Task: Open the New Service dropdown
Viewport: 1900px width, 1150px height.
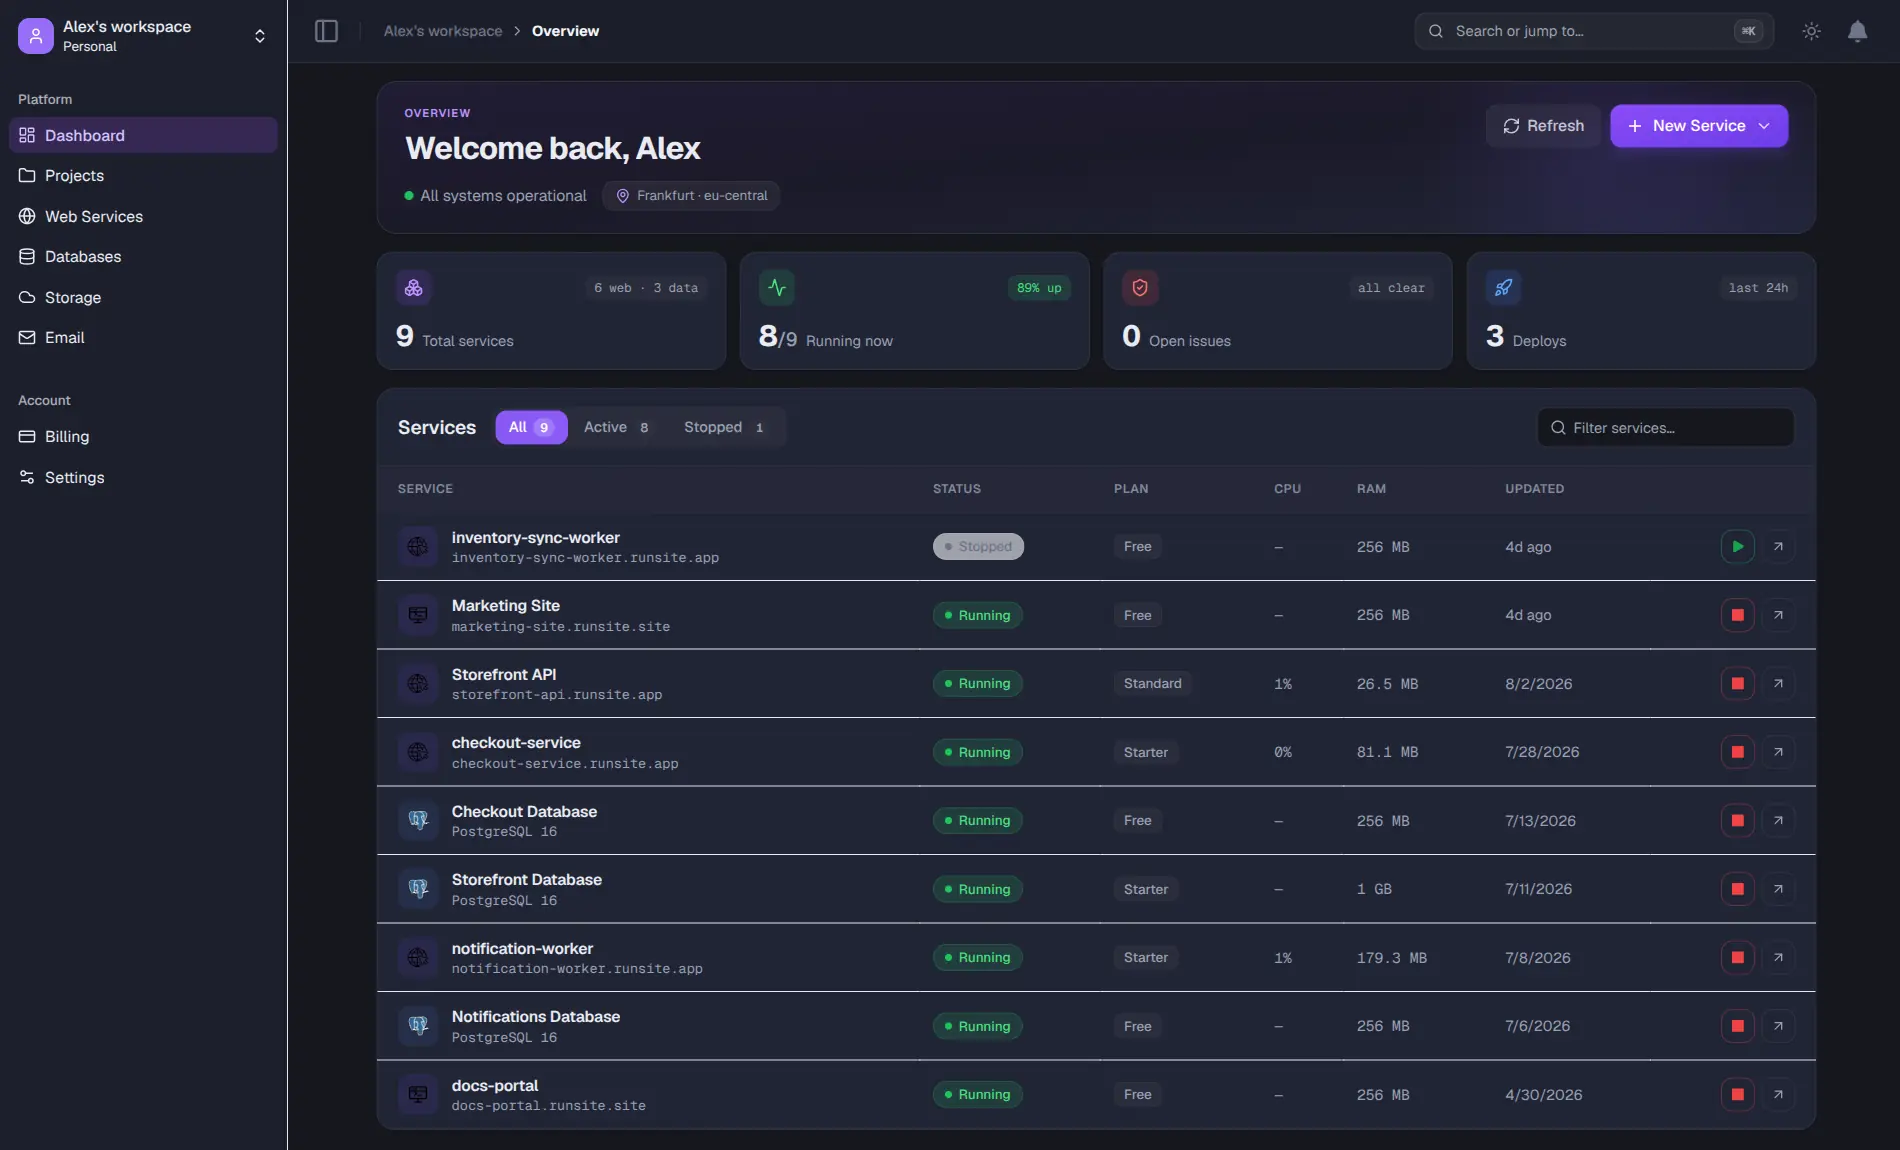Action: click(1698, 126)
